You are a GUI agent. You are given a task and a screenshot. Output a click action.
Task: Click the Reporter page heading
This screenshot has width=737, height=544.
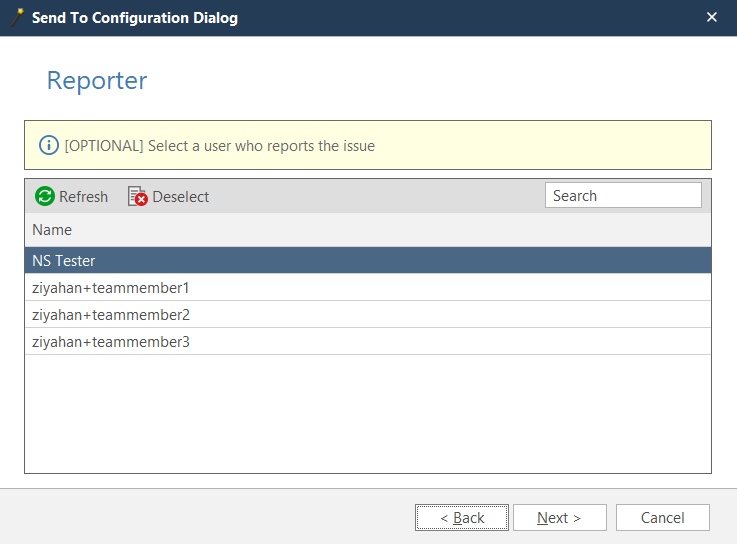97,81
